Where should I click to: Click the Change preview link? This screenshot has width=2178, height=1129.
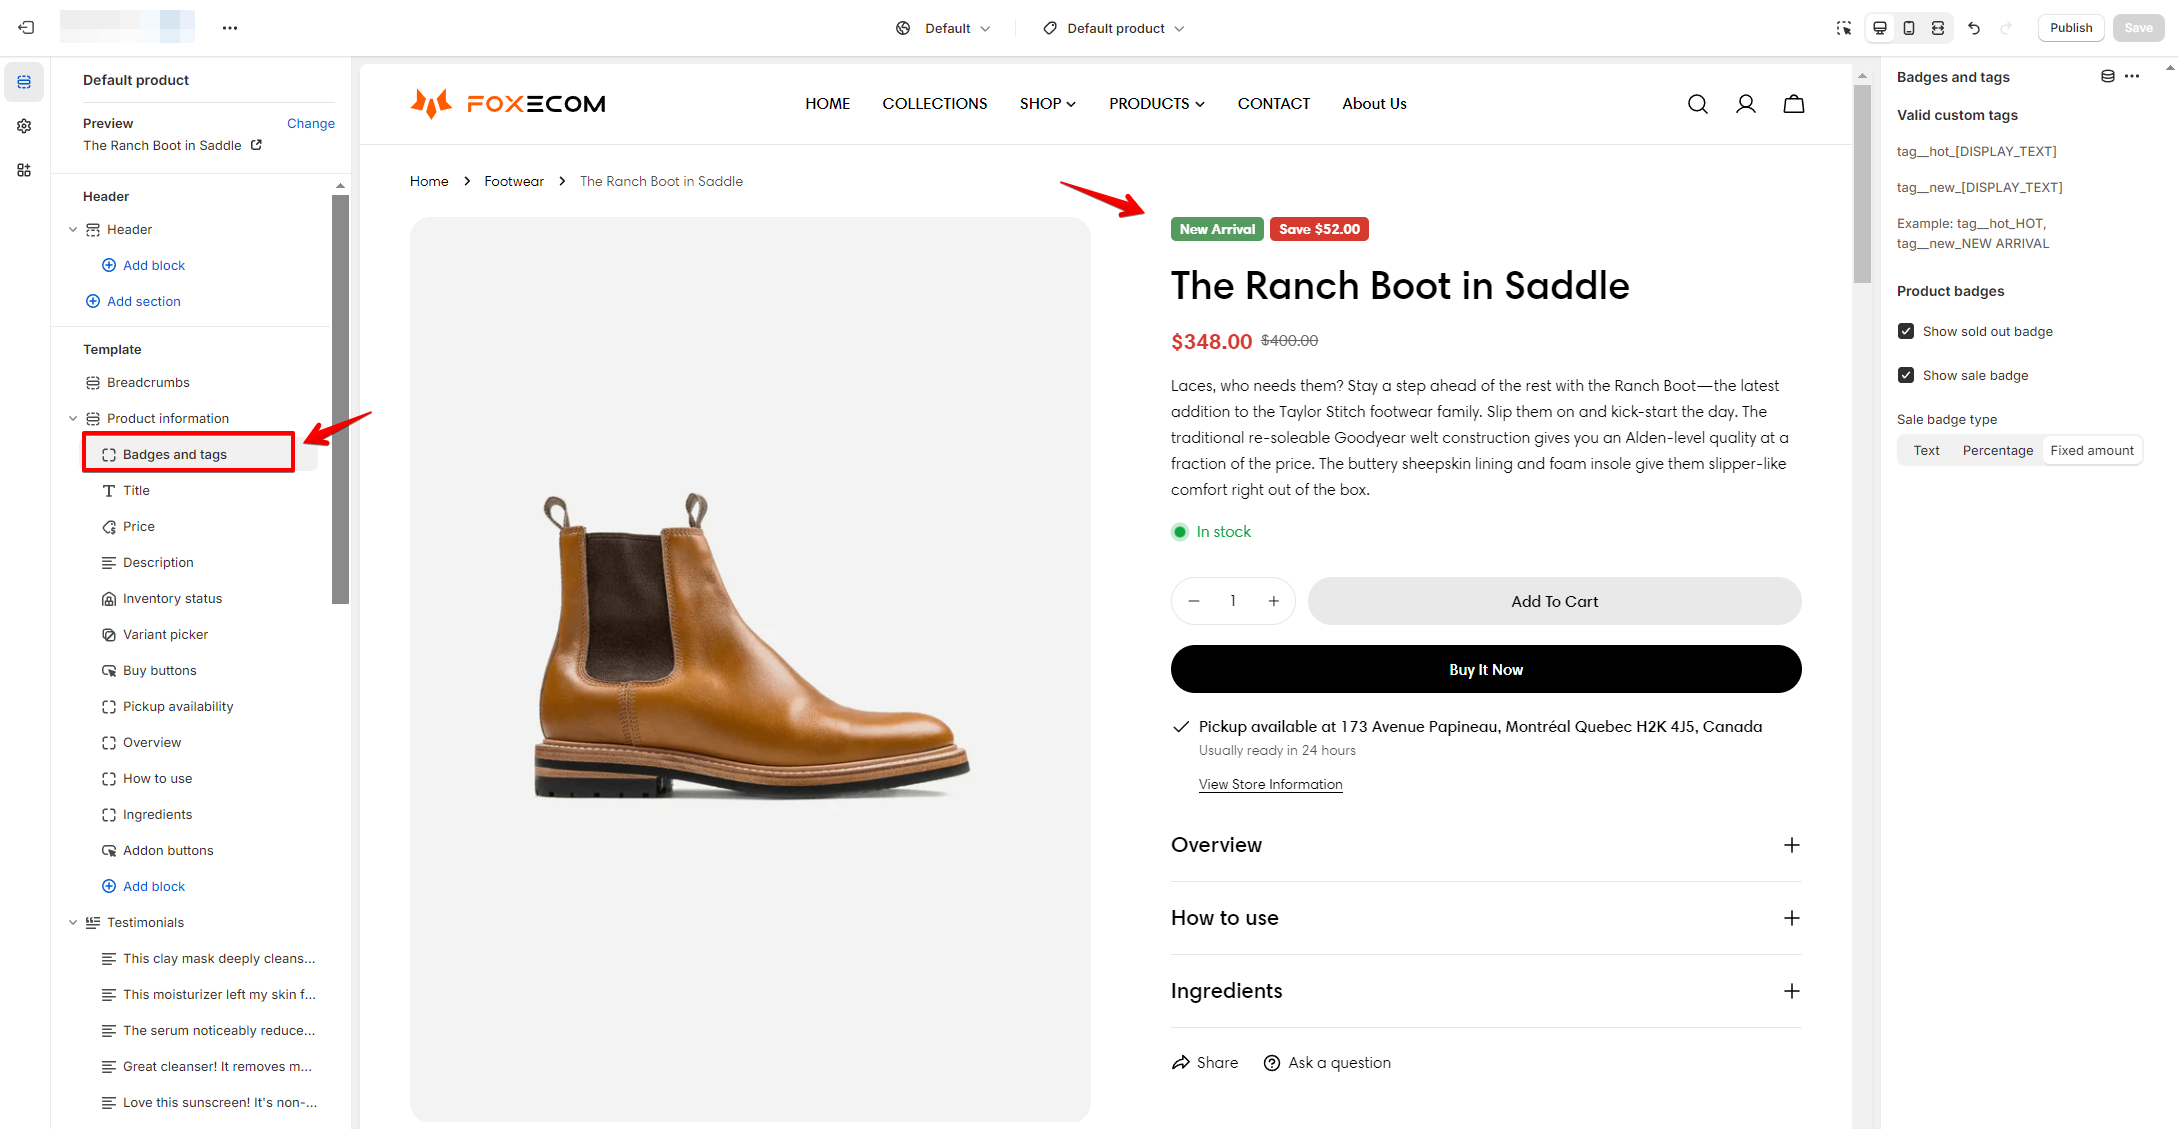pos(311,123)
